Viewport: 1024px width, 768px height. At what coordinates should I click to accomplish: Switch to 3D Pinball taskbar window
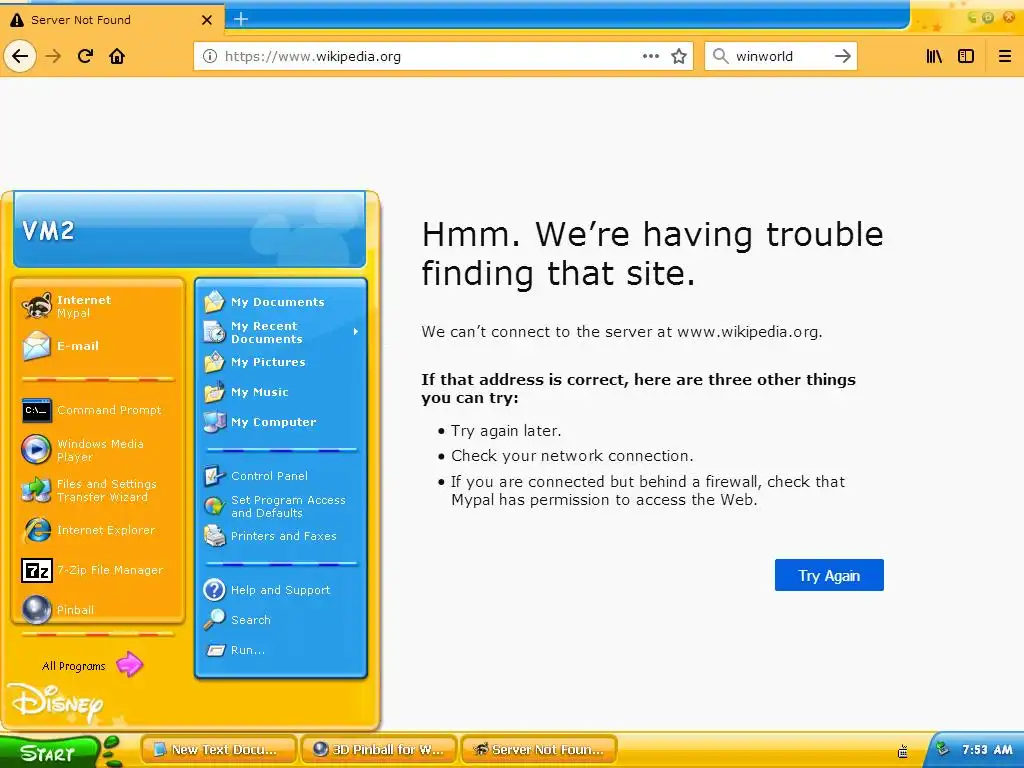click(x=379, y=750)
